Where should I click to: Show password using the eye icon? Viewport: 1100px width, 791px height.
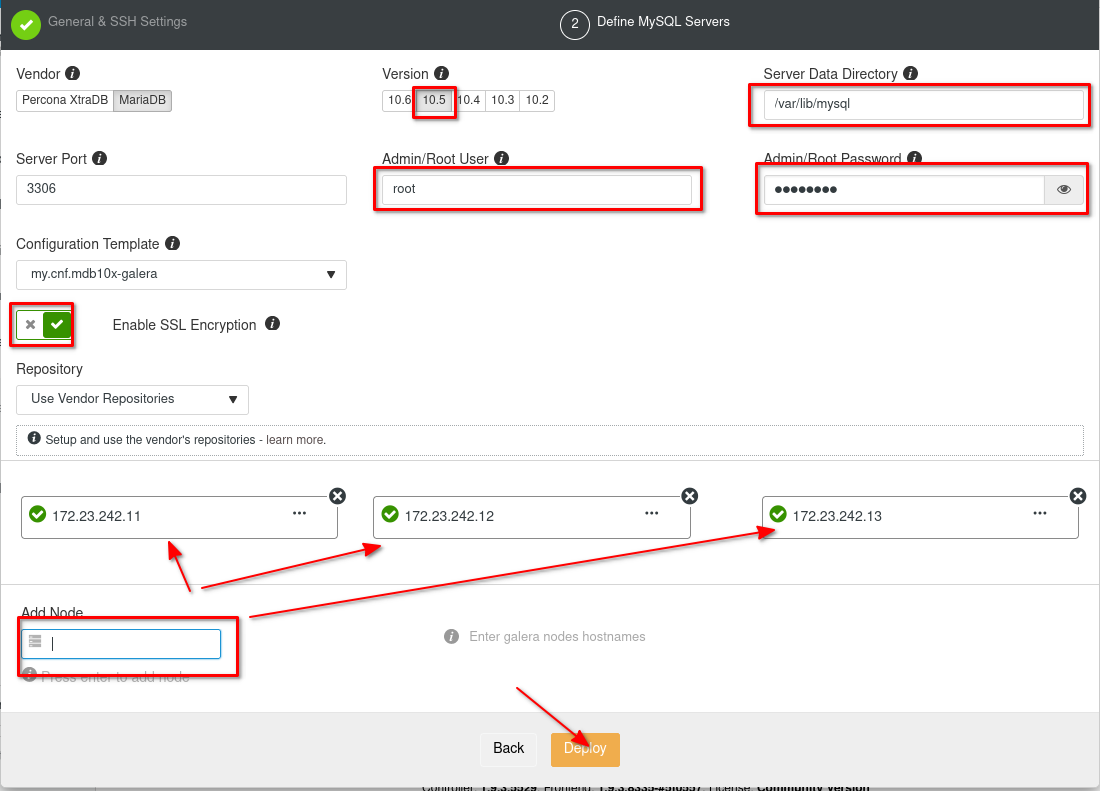1064,190
